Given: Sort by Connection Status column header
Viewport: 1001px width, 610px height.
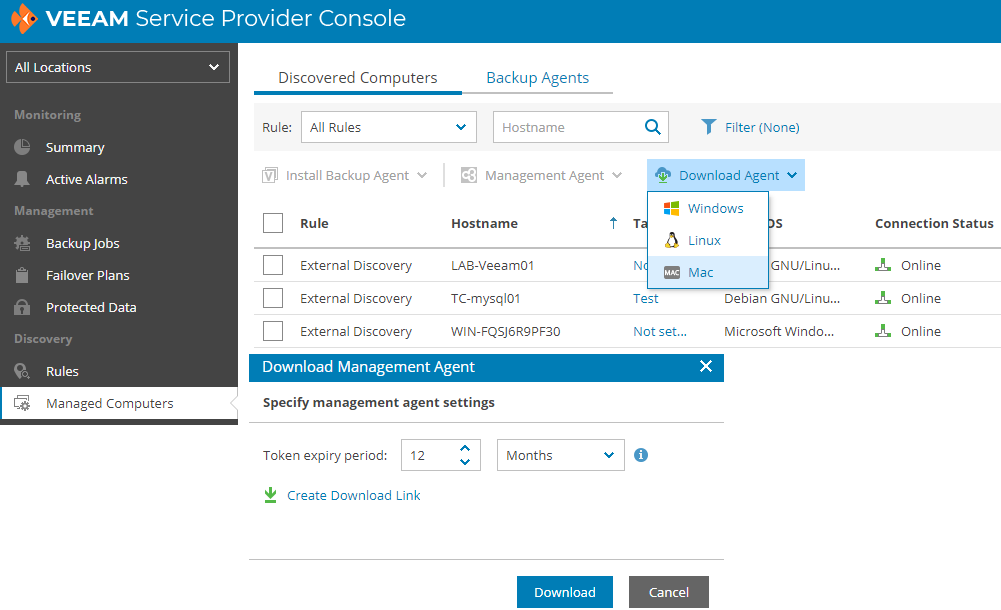Looking at the screenshot, I should coord(934,223).
